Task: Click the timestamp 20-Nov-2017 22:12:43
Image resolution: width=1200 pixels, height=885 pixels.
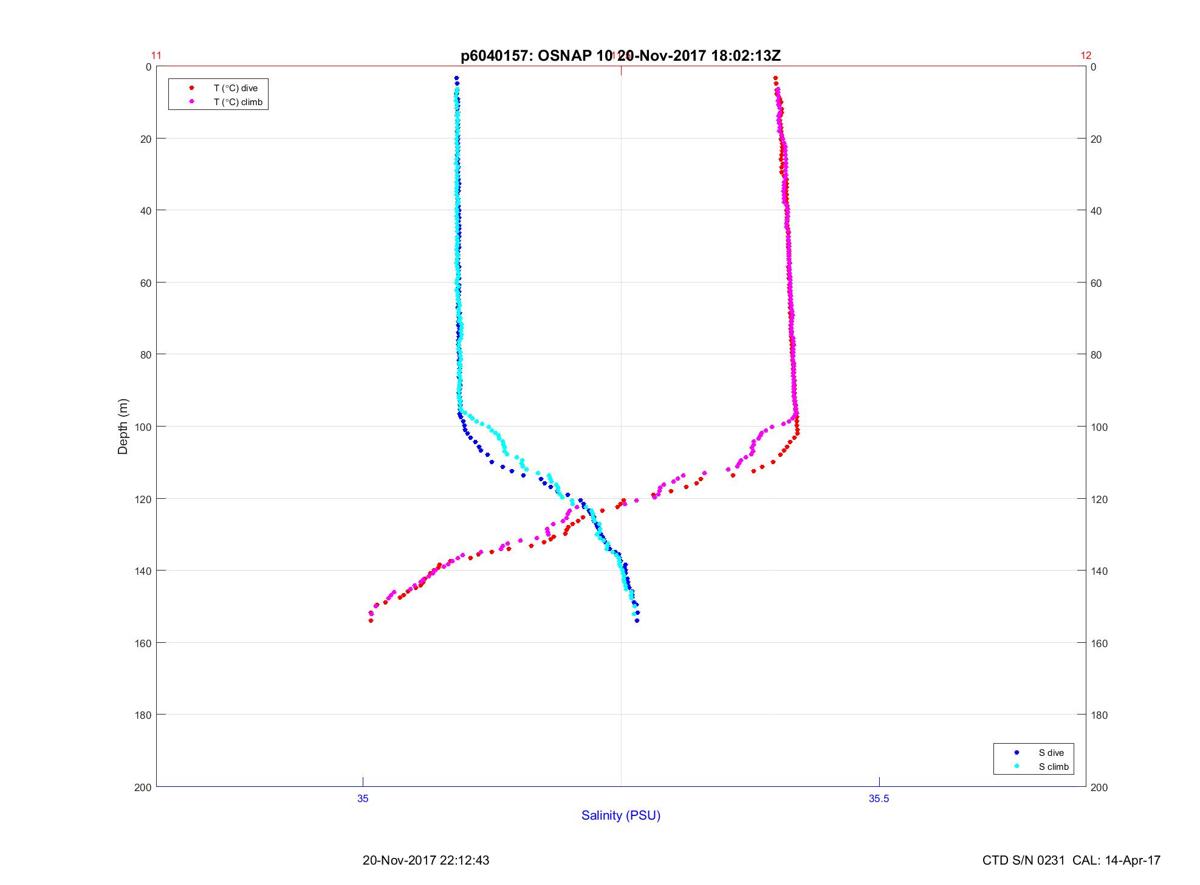Action: [426, 860]
